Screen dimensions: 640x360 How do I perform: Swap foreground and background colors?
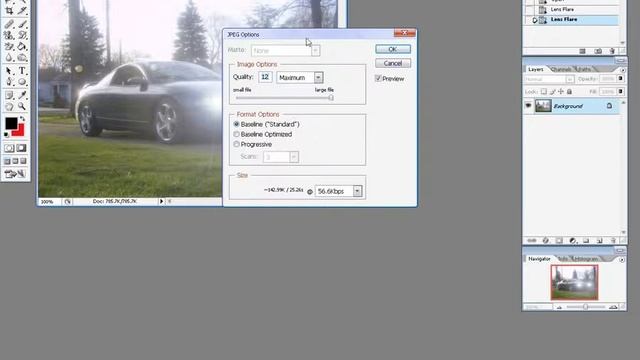pyautogui.click(x=22, y=119)
